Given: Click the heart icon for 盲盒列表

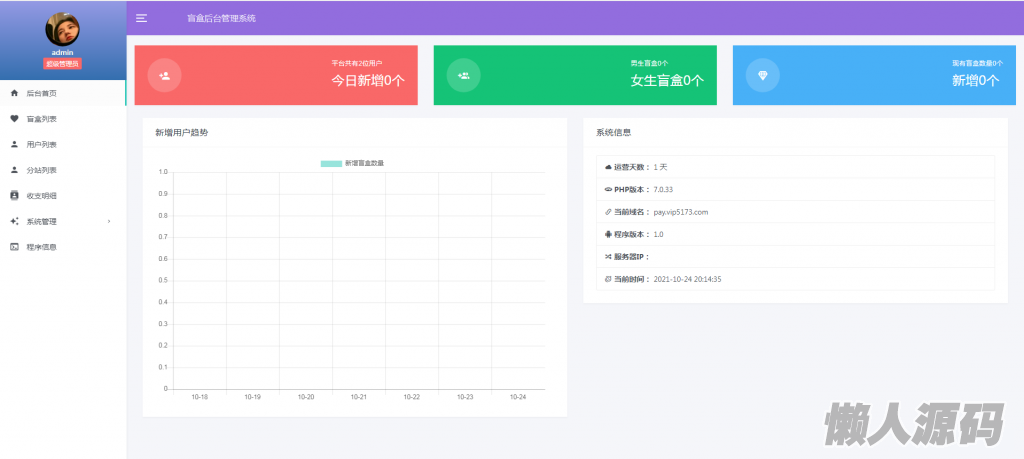Looking at the screenshot, I should pos(14,119).
